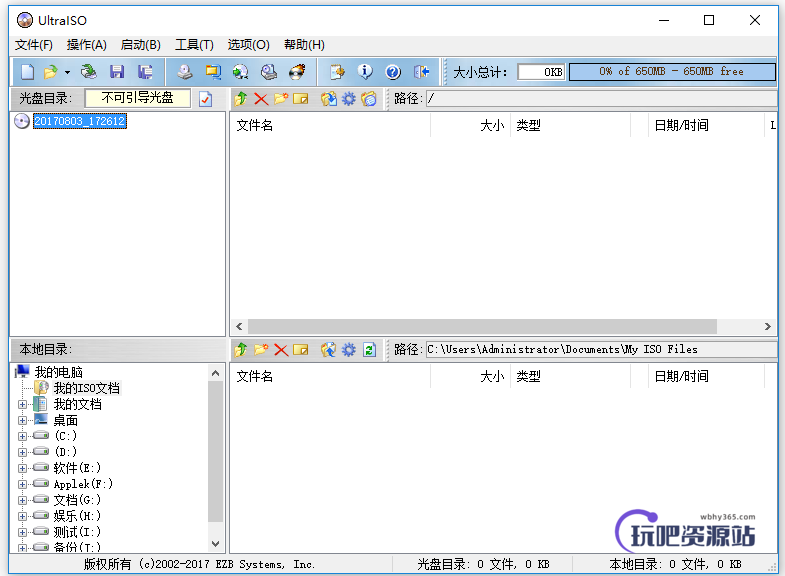
Task: Open Help with the blue question-mark icon
Action: (x=393, y=72)
